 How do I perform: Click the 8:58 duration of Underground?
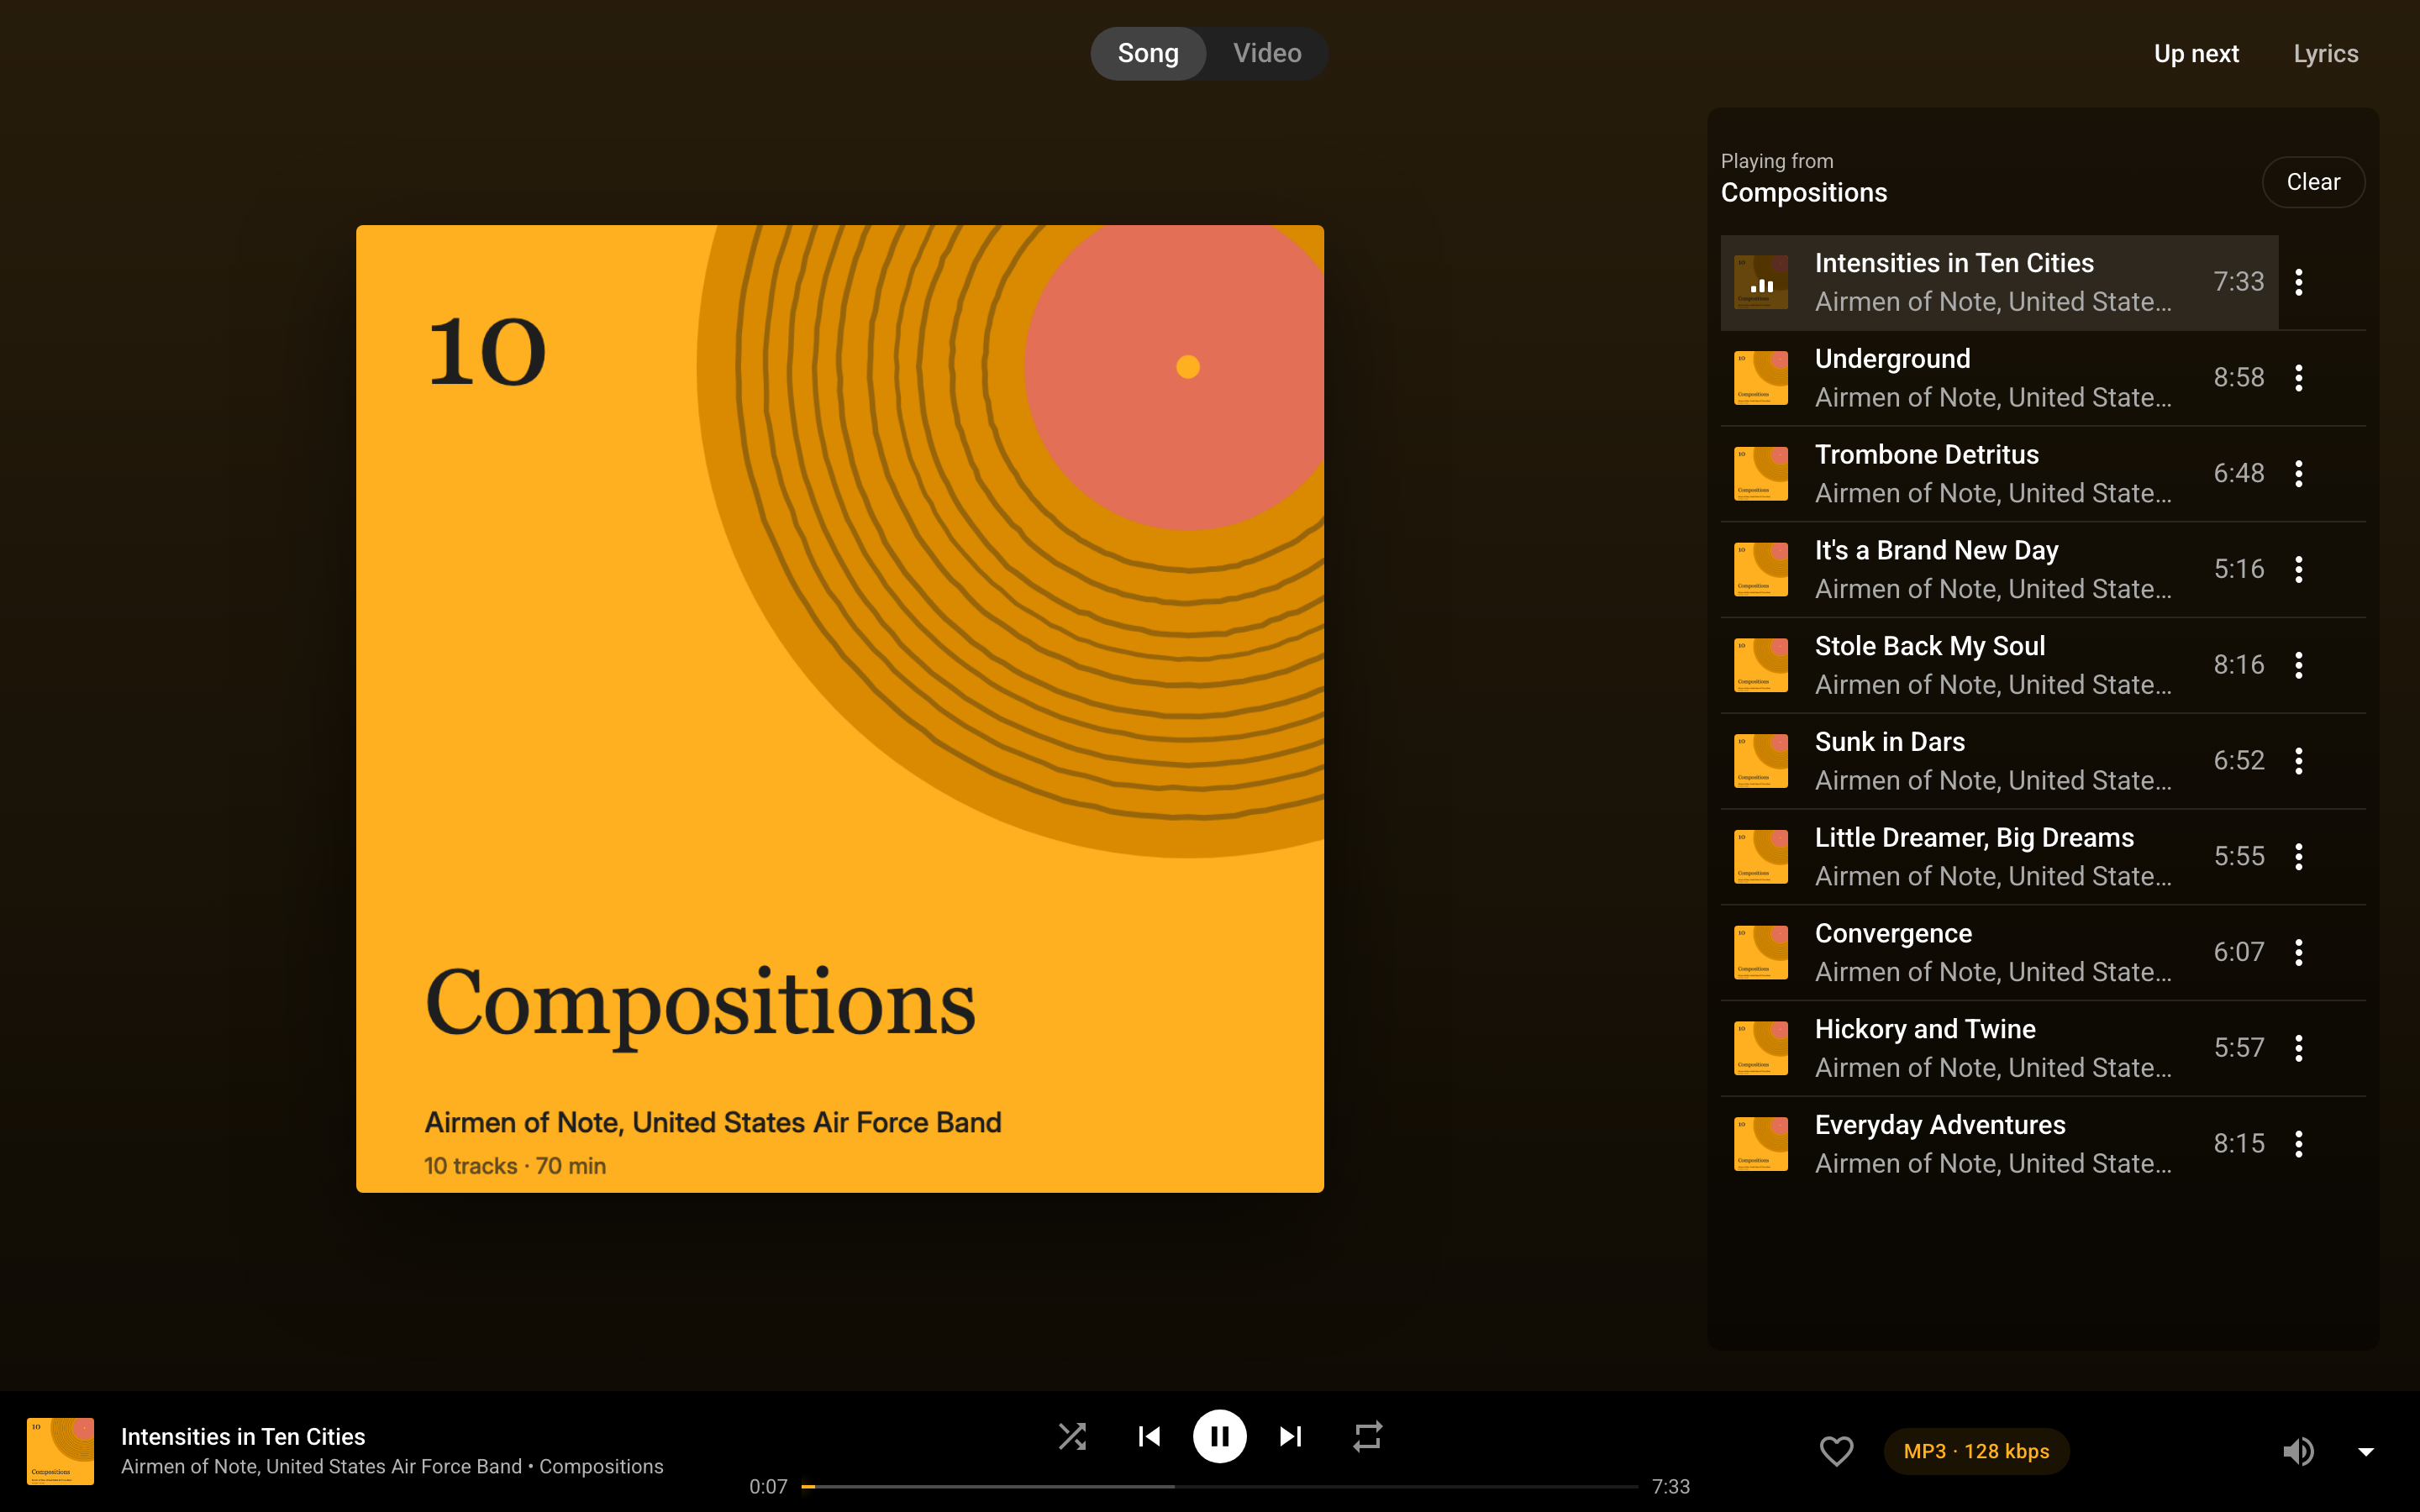click(2238, 378)
